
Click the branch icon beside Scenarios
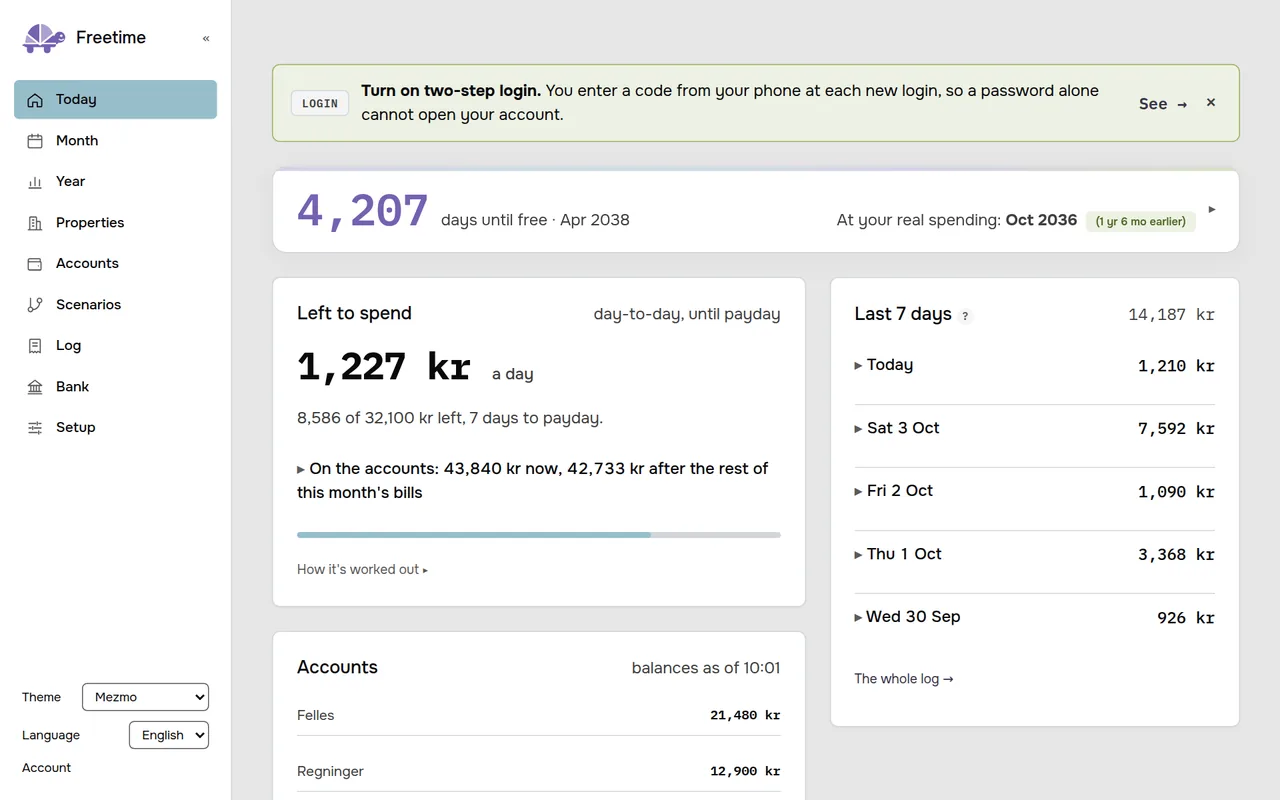35,305
